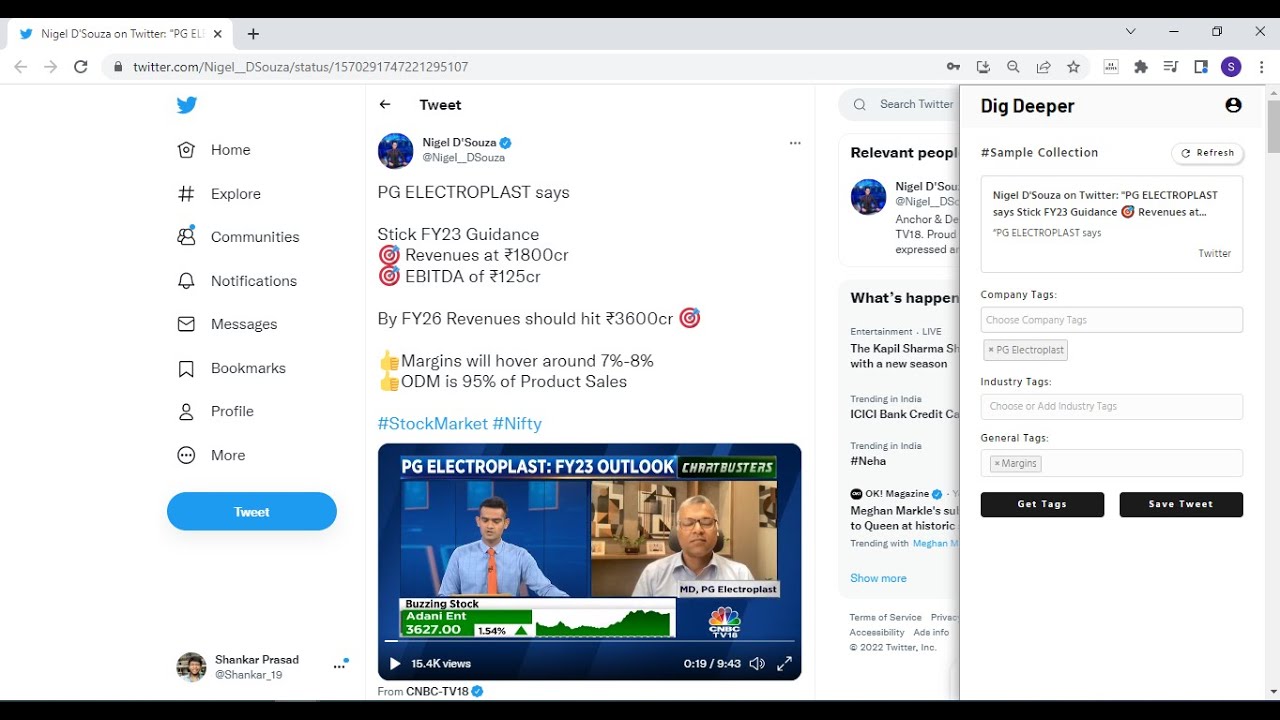This screenshot has width=1280, height=720.
Task: Expand trends with Show more
Action: [x=877, y=578]
